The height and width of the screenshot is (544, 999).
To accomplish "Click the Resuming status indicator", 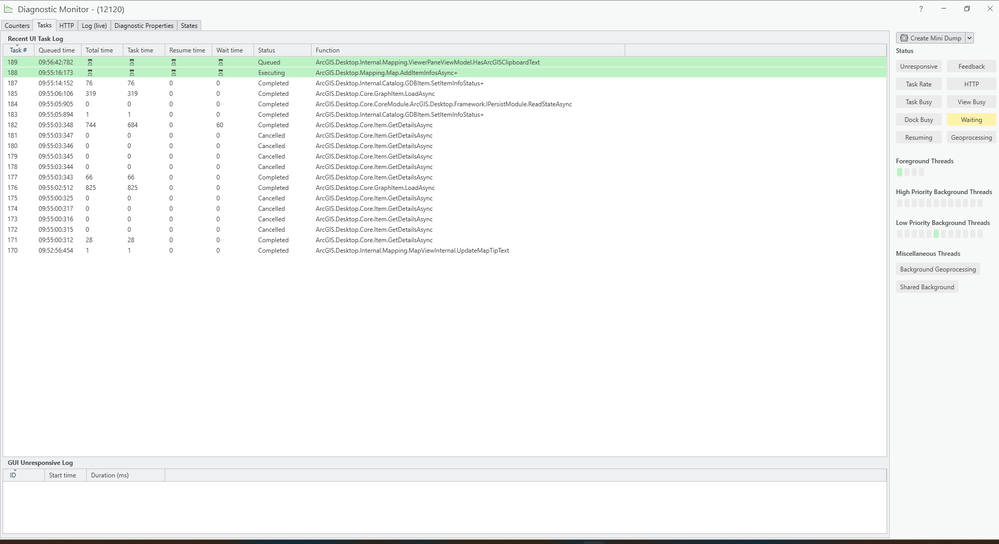I will coord(919,138).
